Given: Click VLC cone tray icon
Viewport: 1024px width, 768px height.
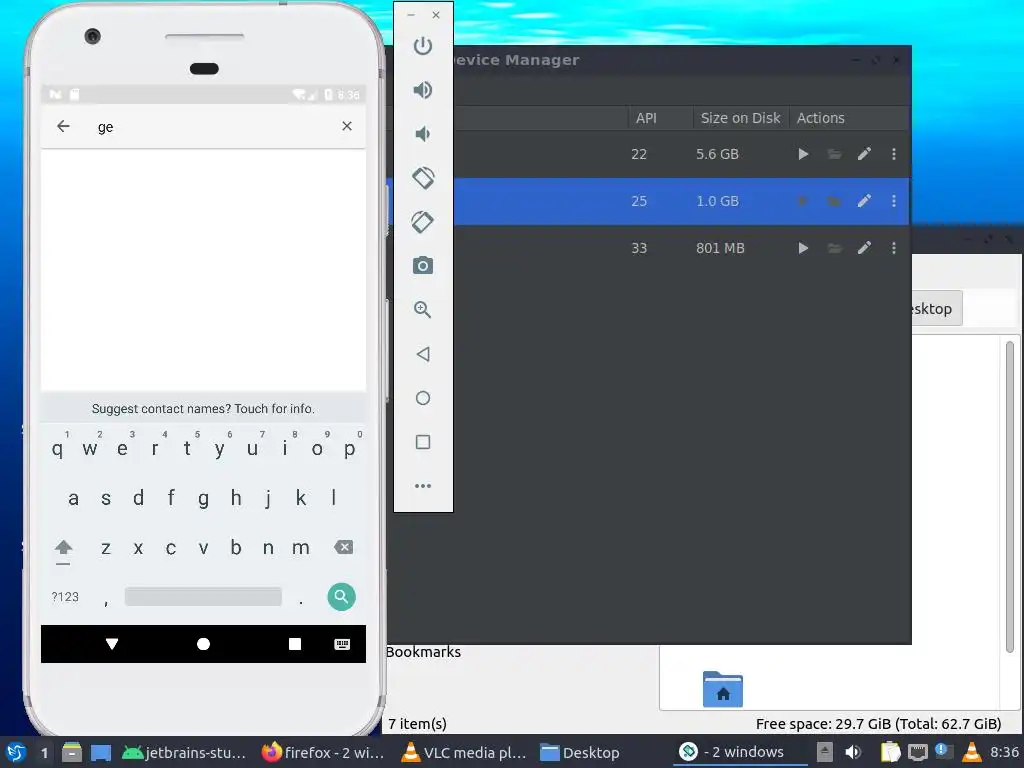Looking at the screenshot, I should pyautogui.click(x=972, y=752).
